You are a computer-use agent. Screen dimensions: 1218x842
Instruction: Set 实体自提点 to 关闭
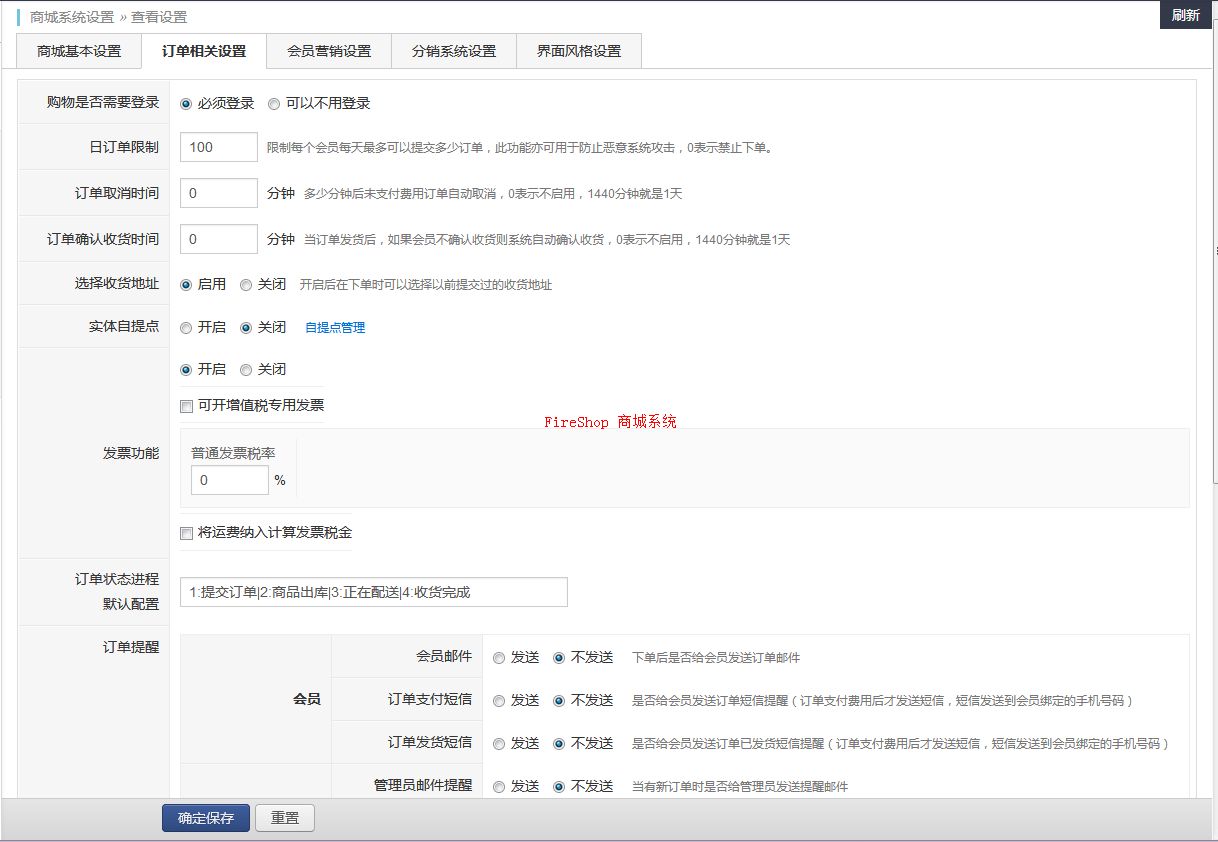point(246,328)
